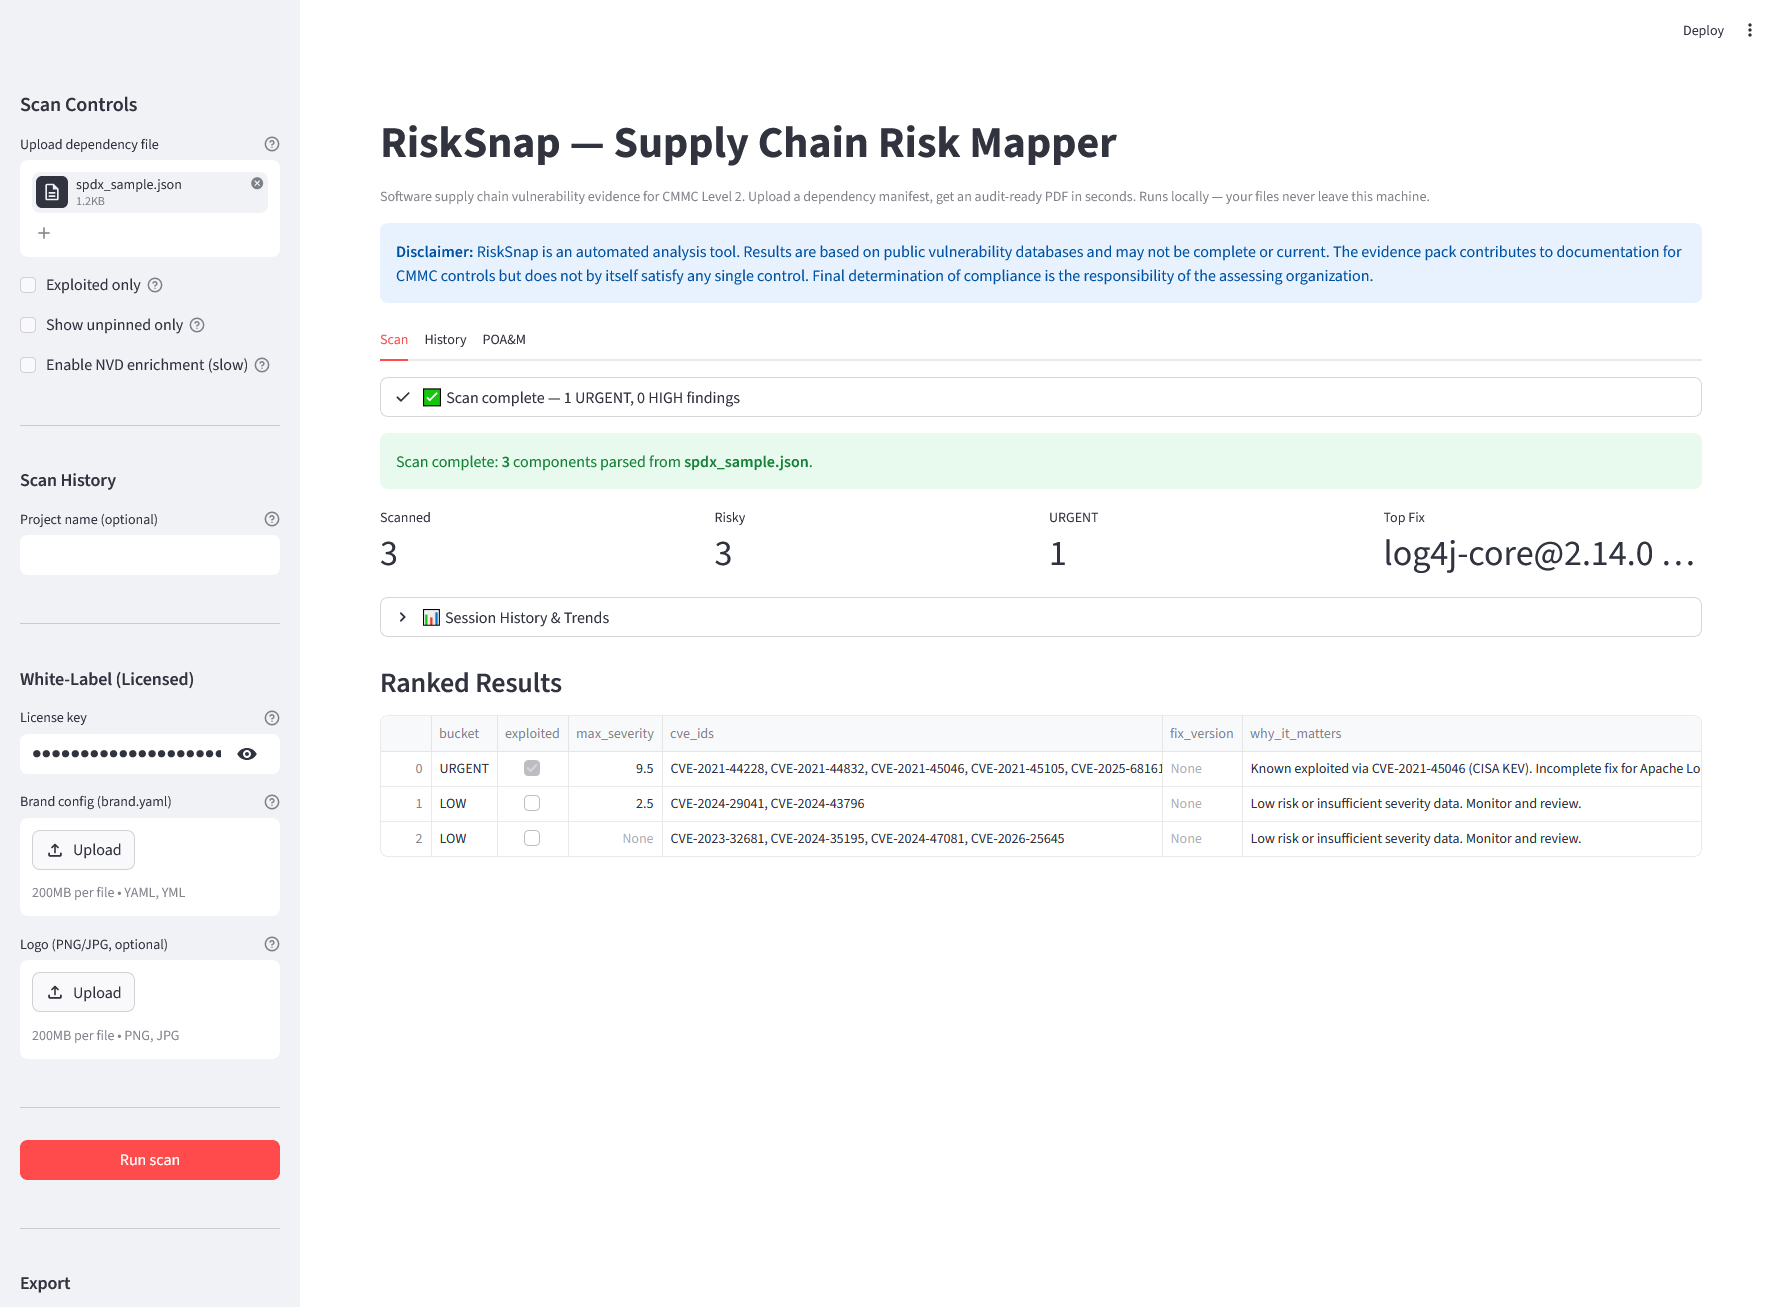Show help for Project name field
The width and height of the screenshot is (1782, 1307).
[x=272, y=519]
